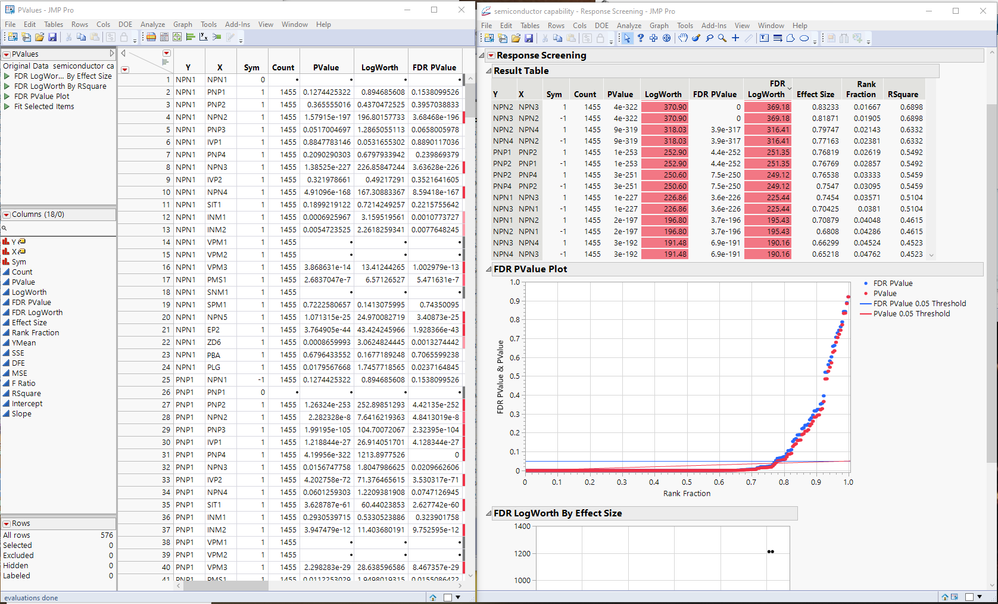Click FDR PValue 0.05 Threshold legend line
The height and width of the screenshot is (604, 998).
coord(864,304)
